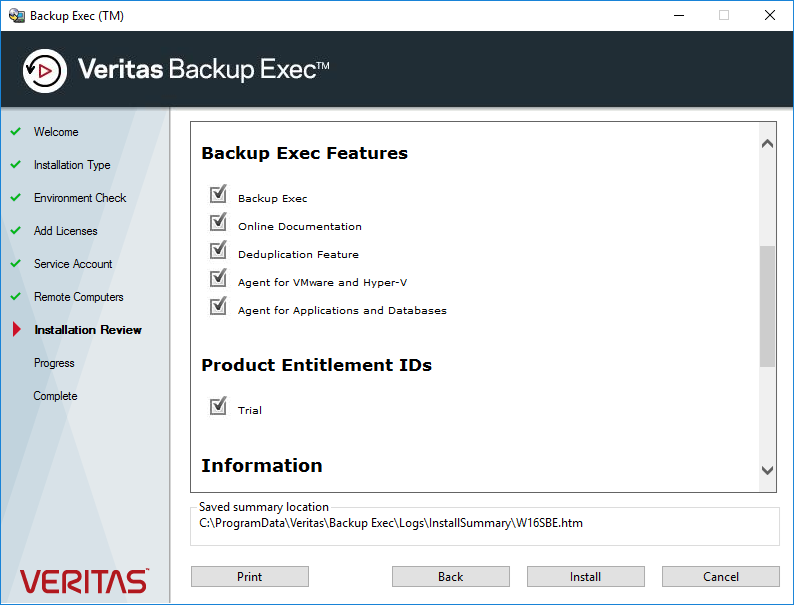
Task: Click the Veritas Backup Exec circular logo
Action: click(x=45, y=71)
